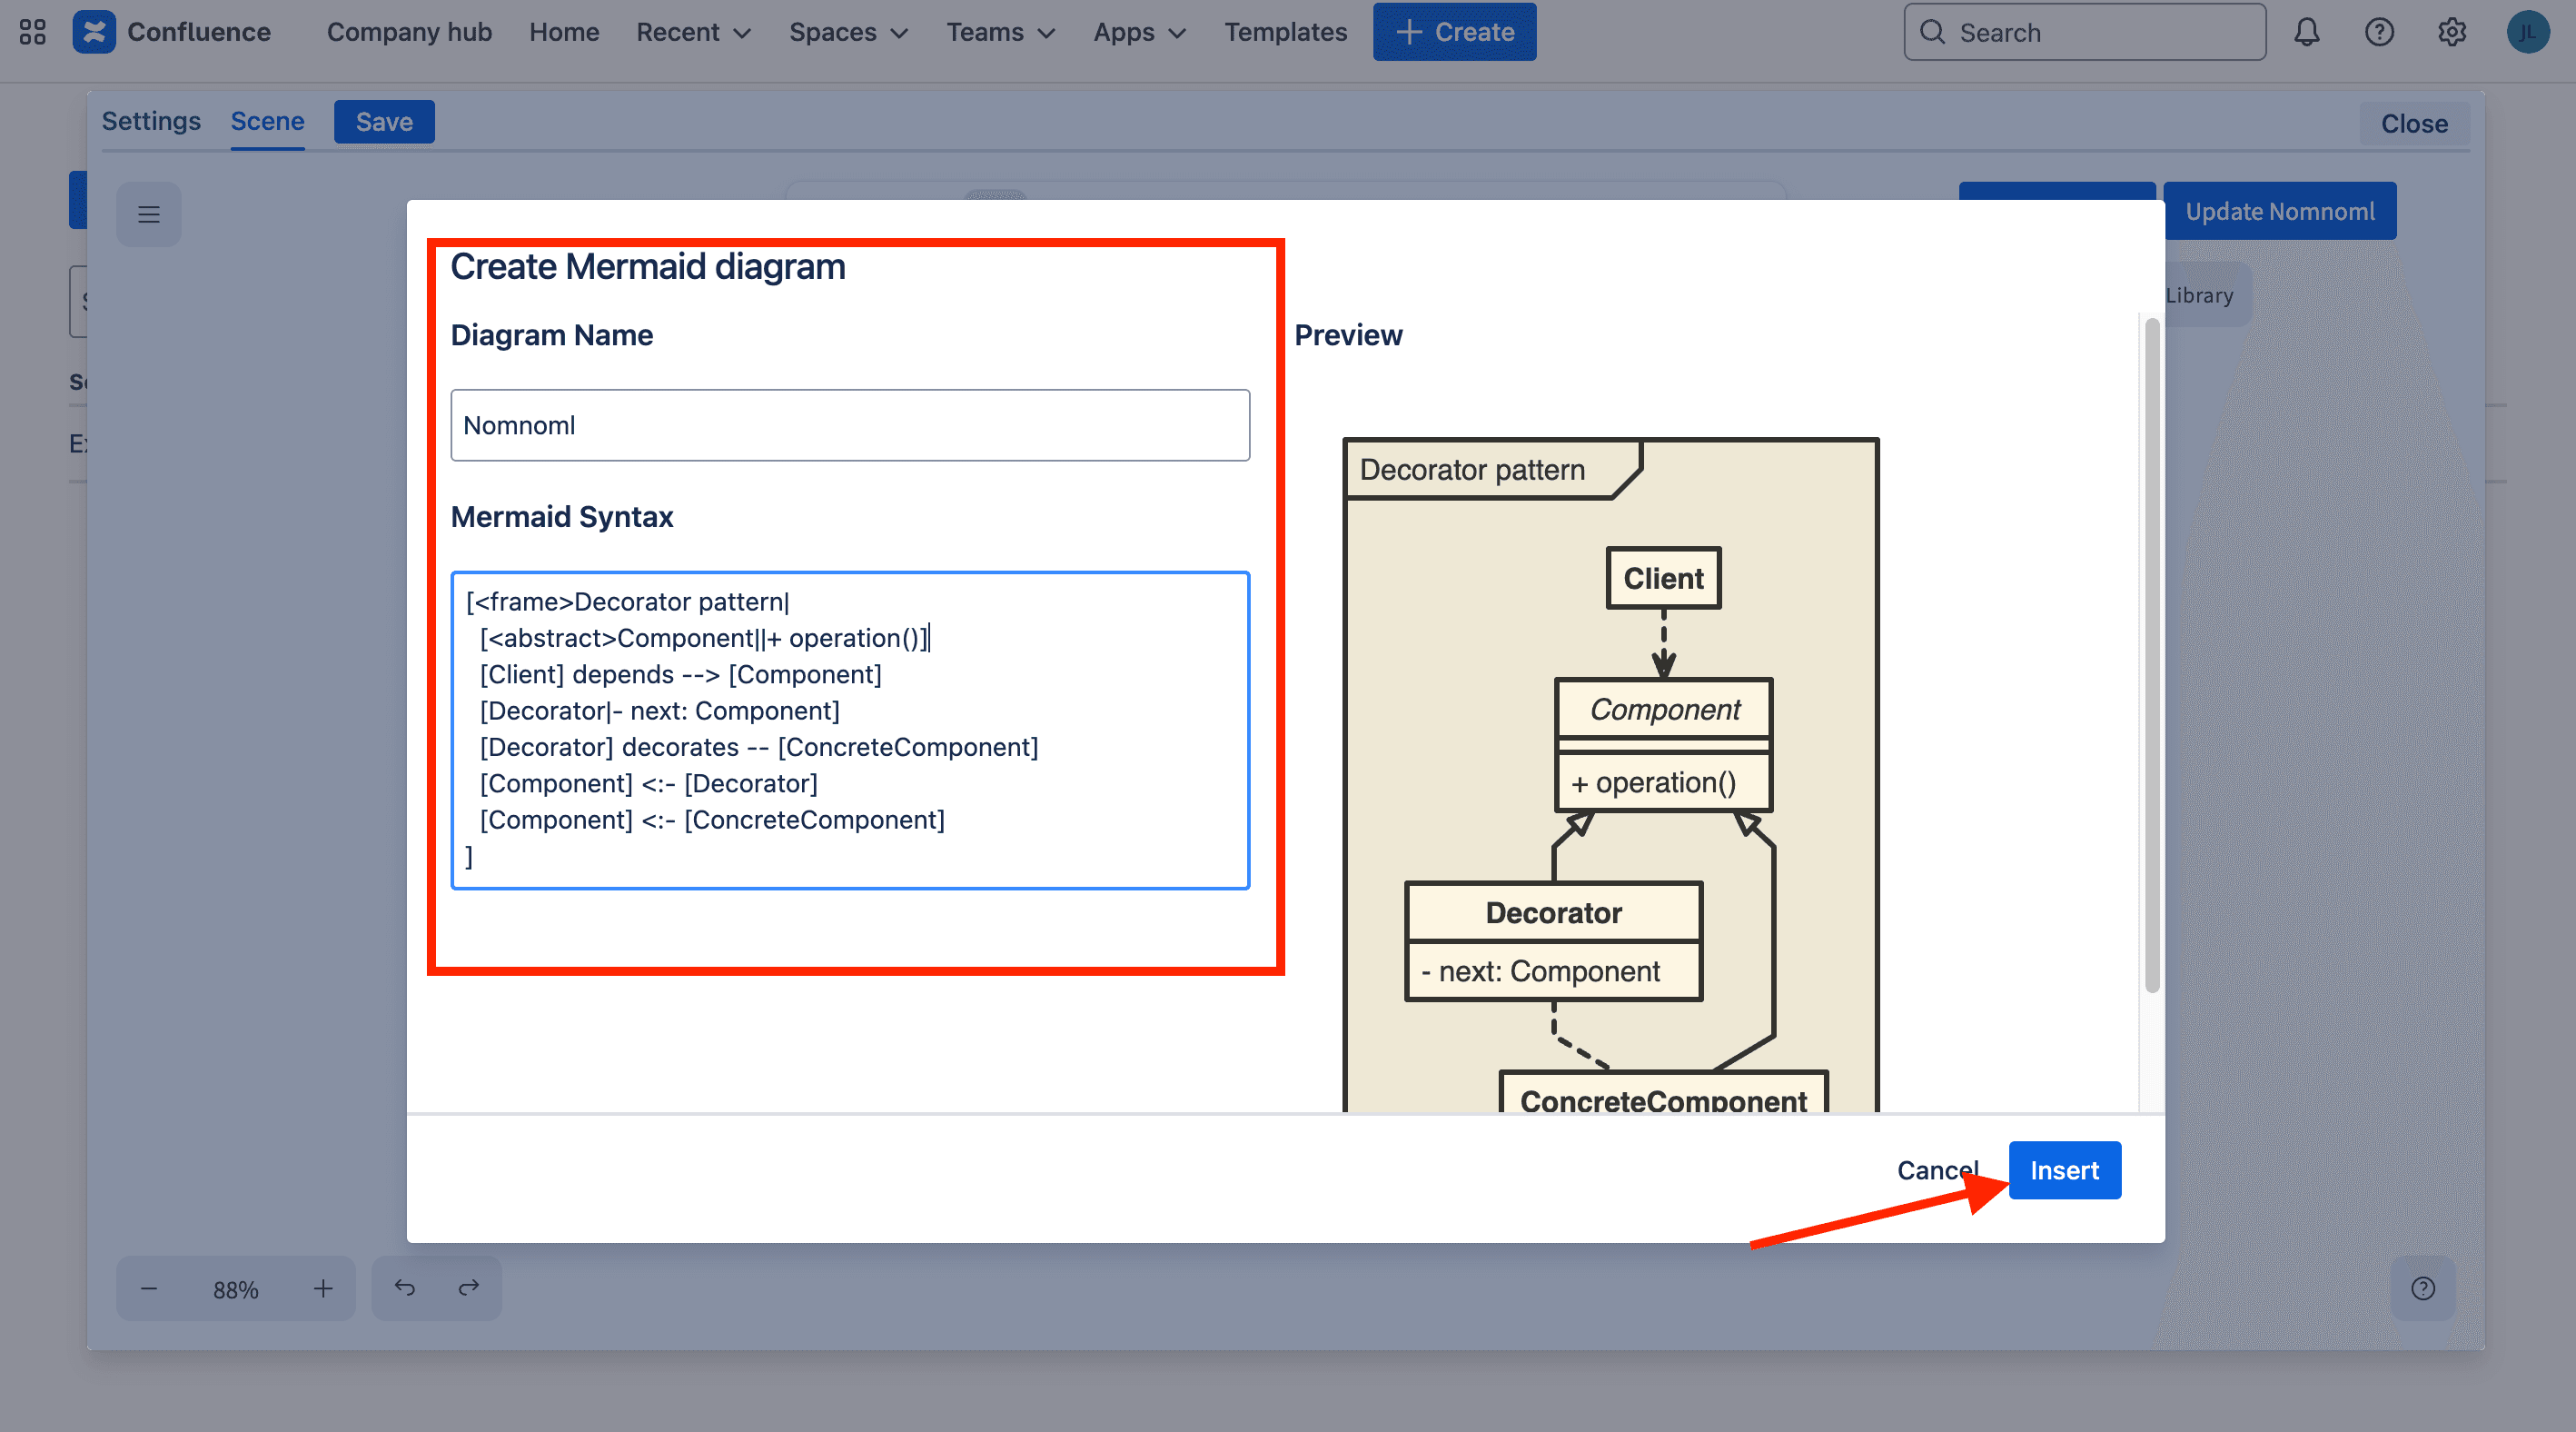Click the italic 'Component' title in preview

pyautogui.click(x=1664, y=709)
